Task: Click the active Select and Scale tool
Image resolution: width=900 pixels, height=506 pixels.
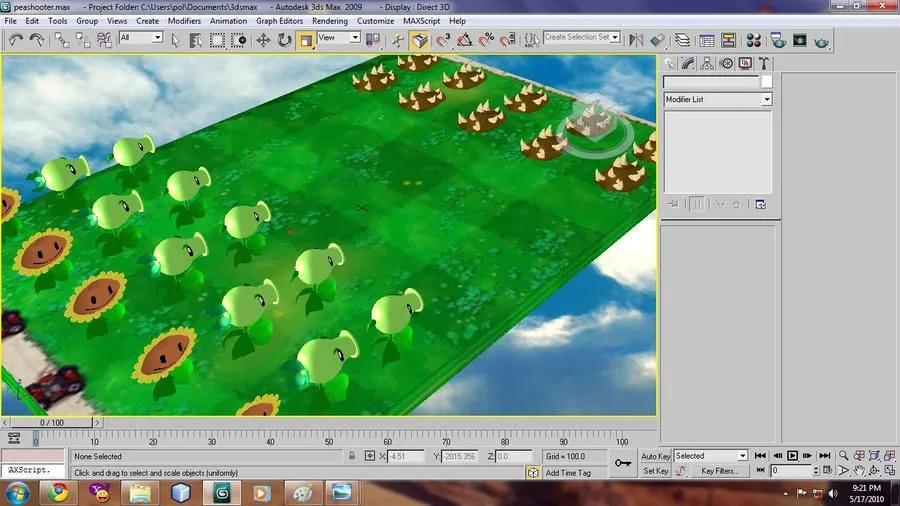Action: point(306,40)
